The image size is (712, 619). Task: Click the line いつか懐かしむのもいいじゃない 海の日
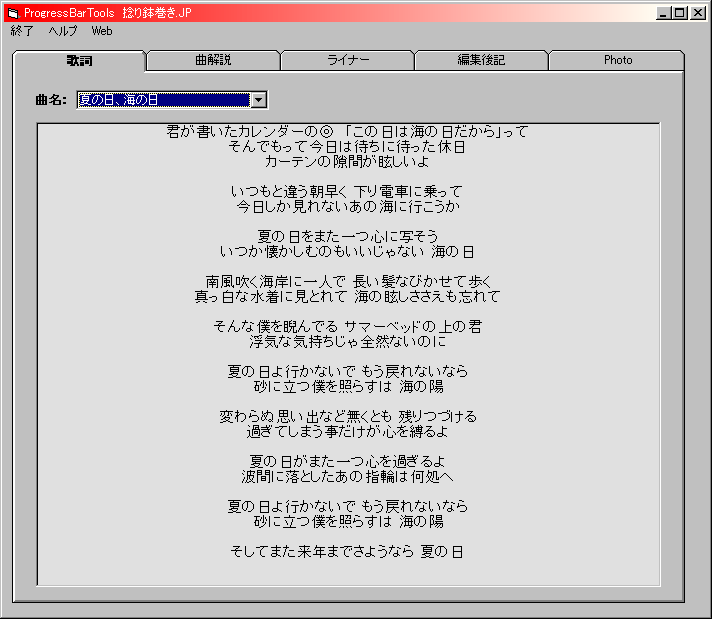347,251
